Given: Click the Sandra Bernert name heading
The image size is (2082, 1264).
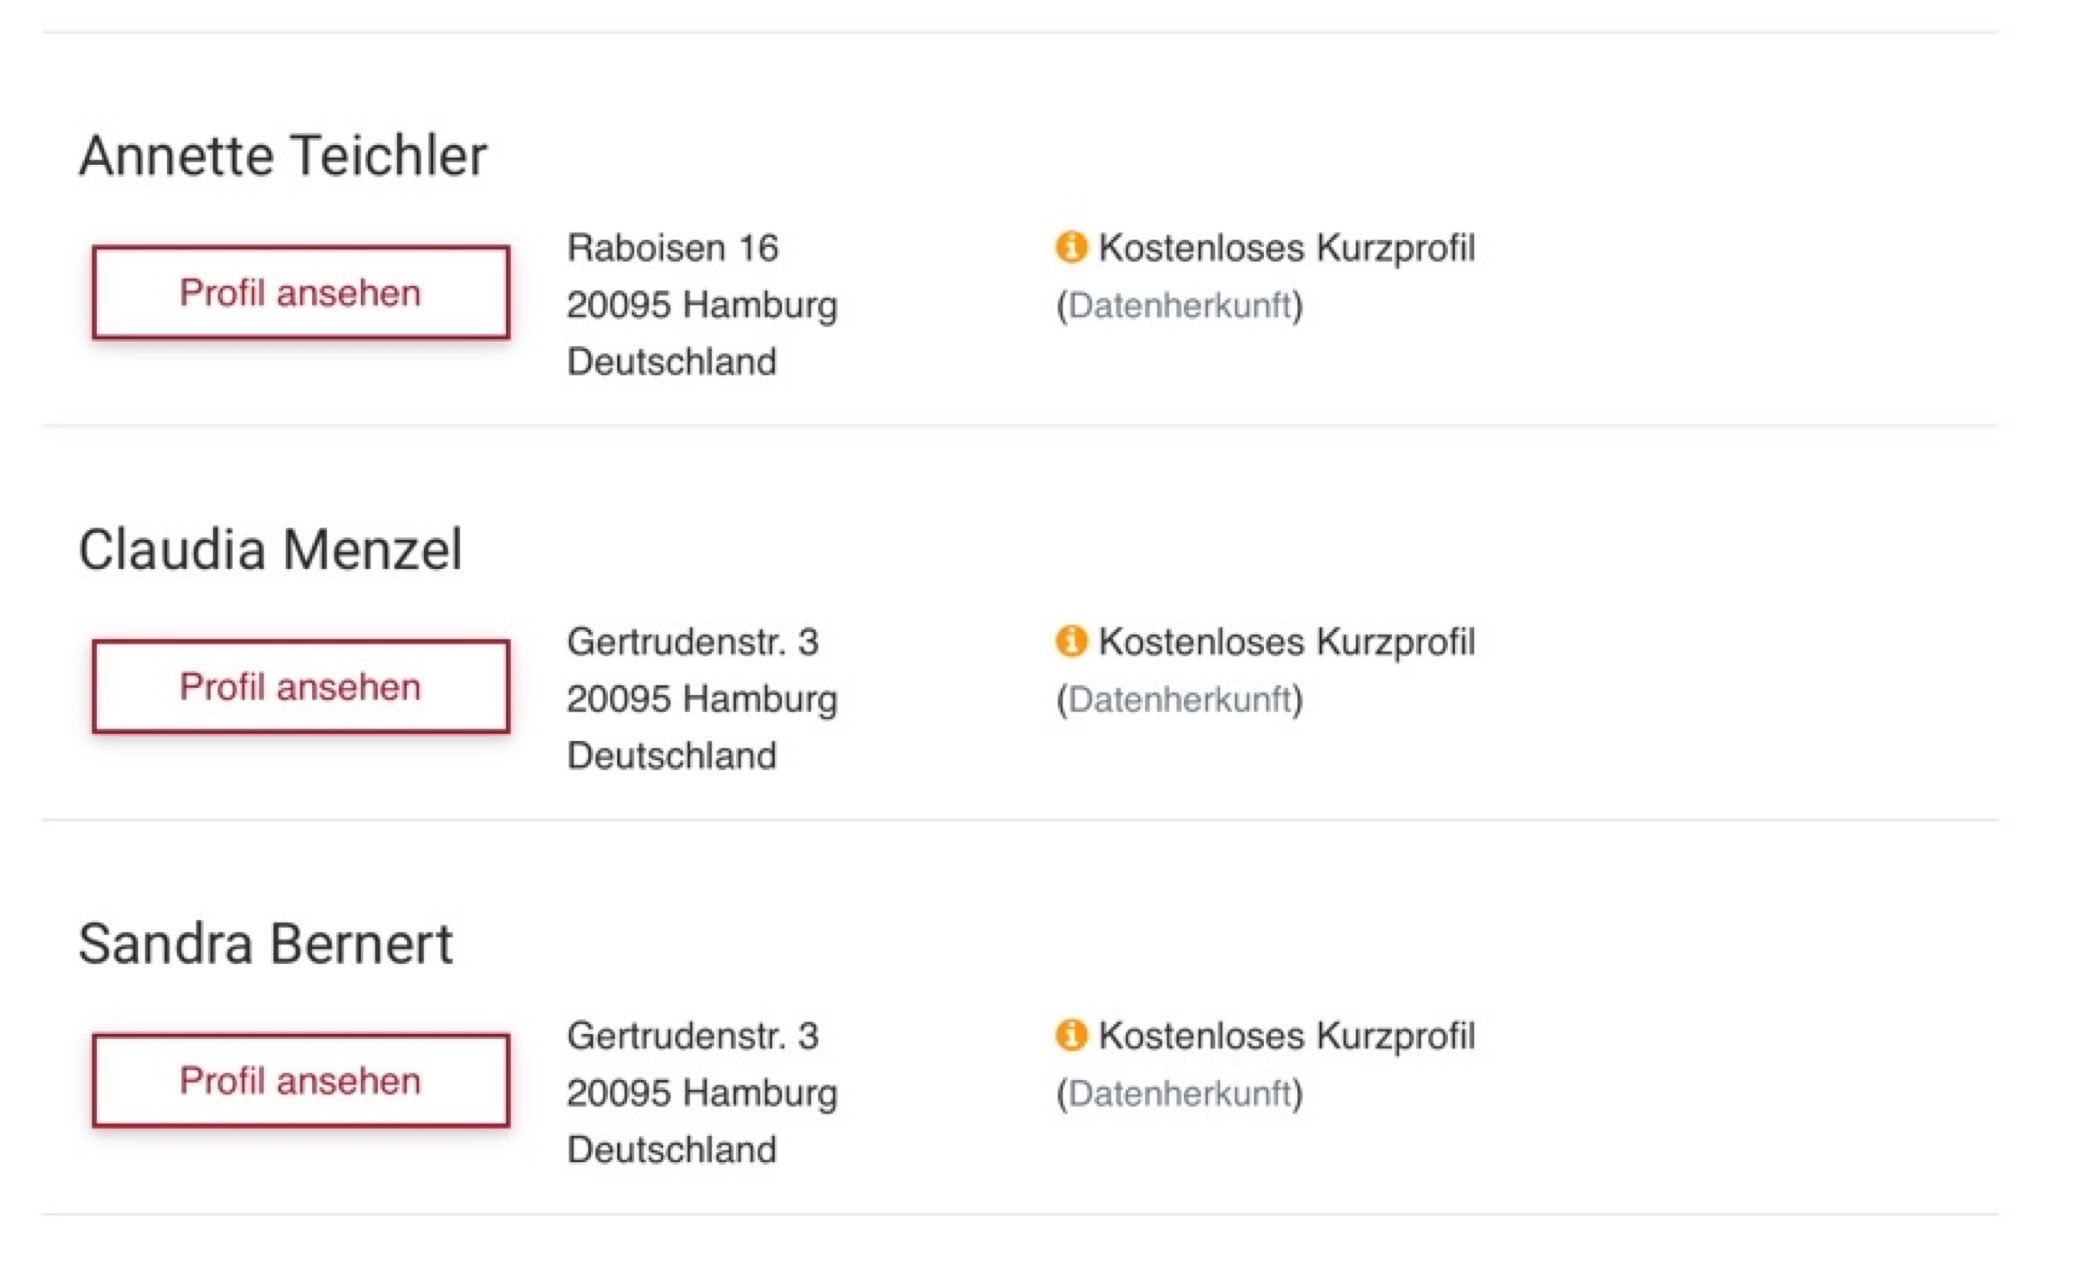Looking at the screenshot, I should click(265, 944).
